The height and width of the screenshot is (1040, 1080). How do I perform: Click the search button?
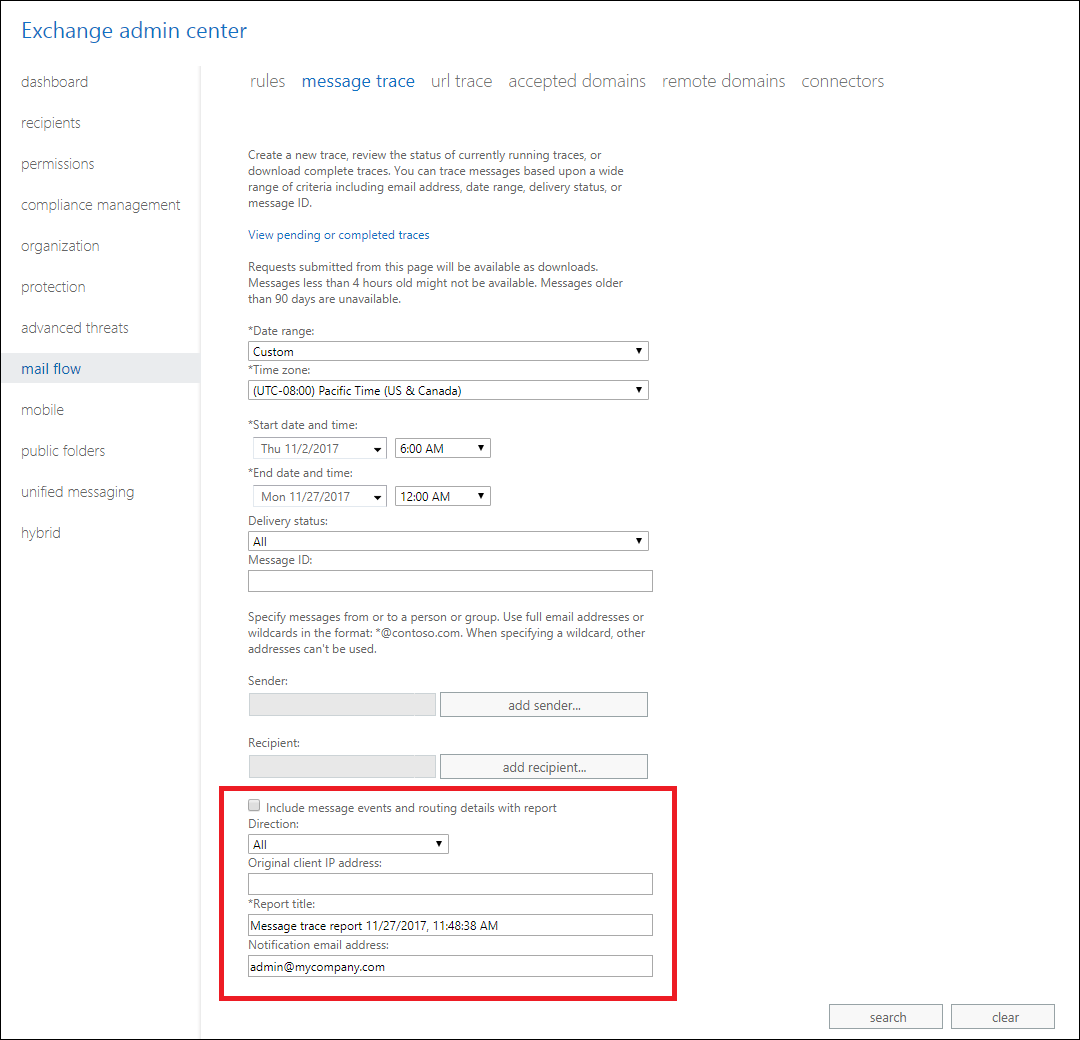[886, 1017]
